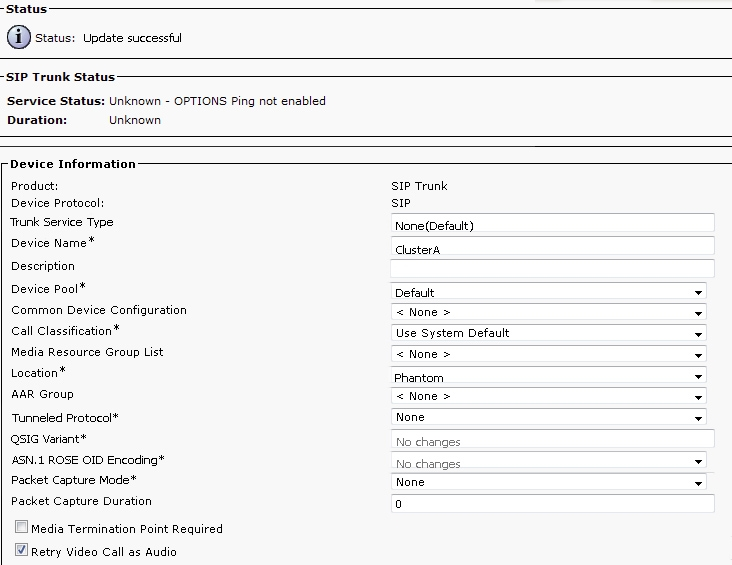Focus the Packet Capture Duration field

click(x=552, y=504)
